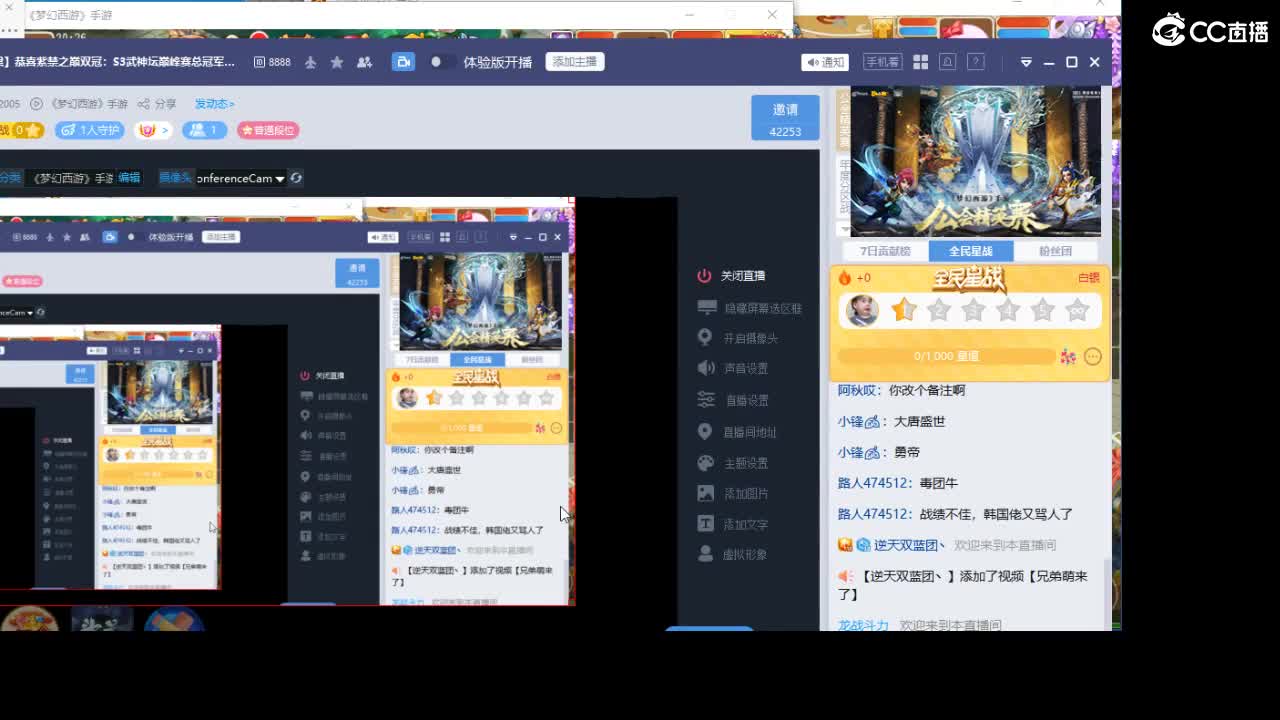The width and height of the screenshot is (1280, 720).
Task: Switch to the 7日贡献榜 tab
Action: point(885,251)
